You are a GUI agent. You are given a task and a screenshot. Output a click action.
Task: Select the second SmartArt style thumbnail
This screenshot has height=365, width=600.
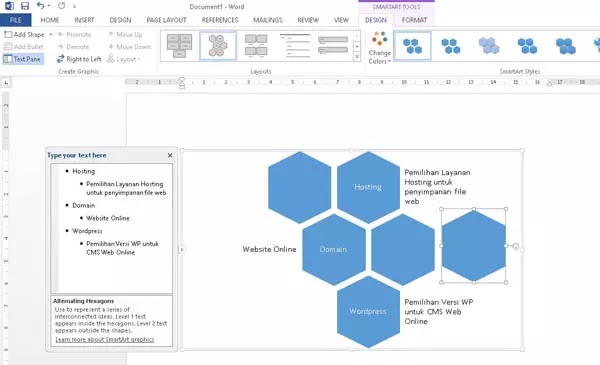(x=451, y=46)
